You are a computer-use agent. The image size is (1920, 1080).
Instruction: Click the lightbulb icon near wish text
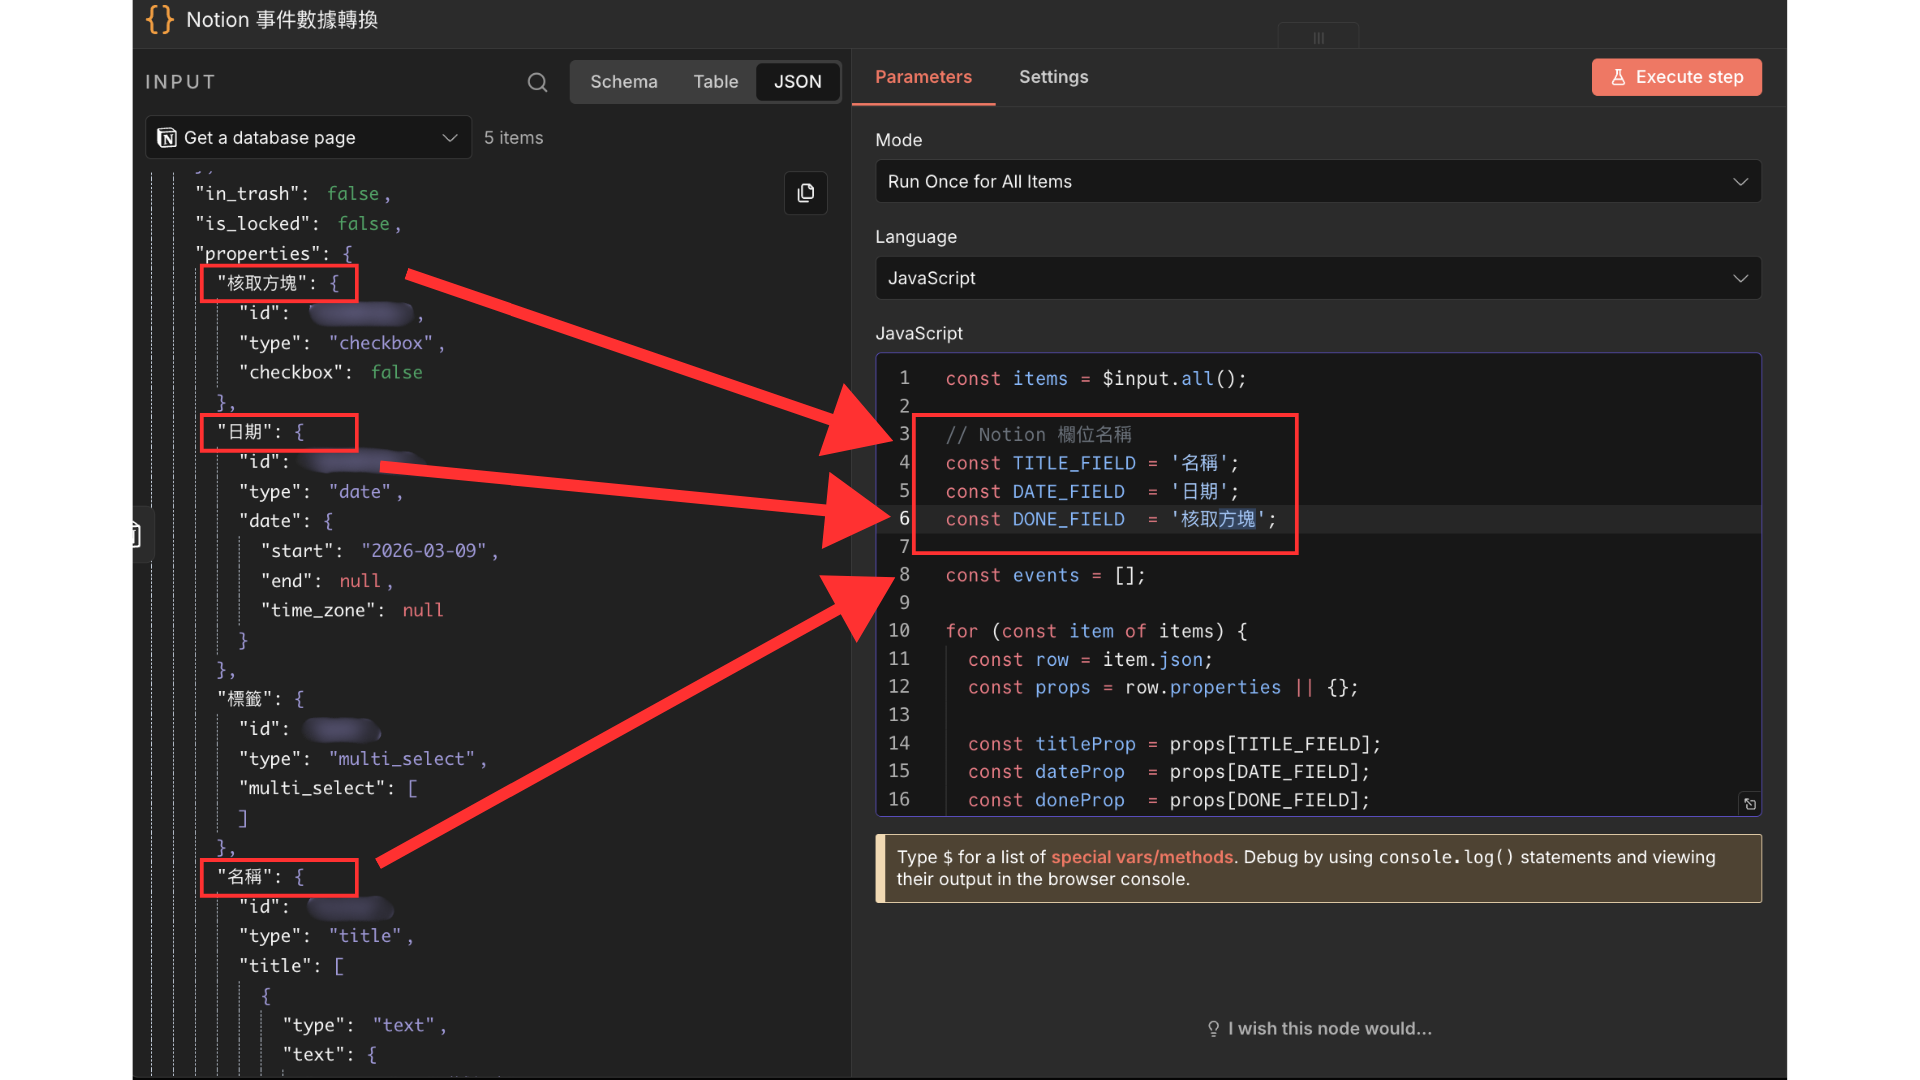1213,1029
